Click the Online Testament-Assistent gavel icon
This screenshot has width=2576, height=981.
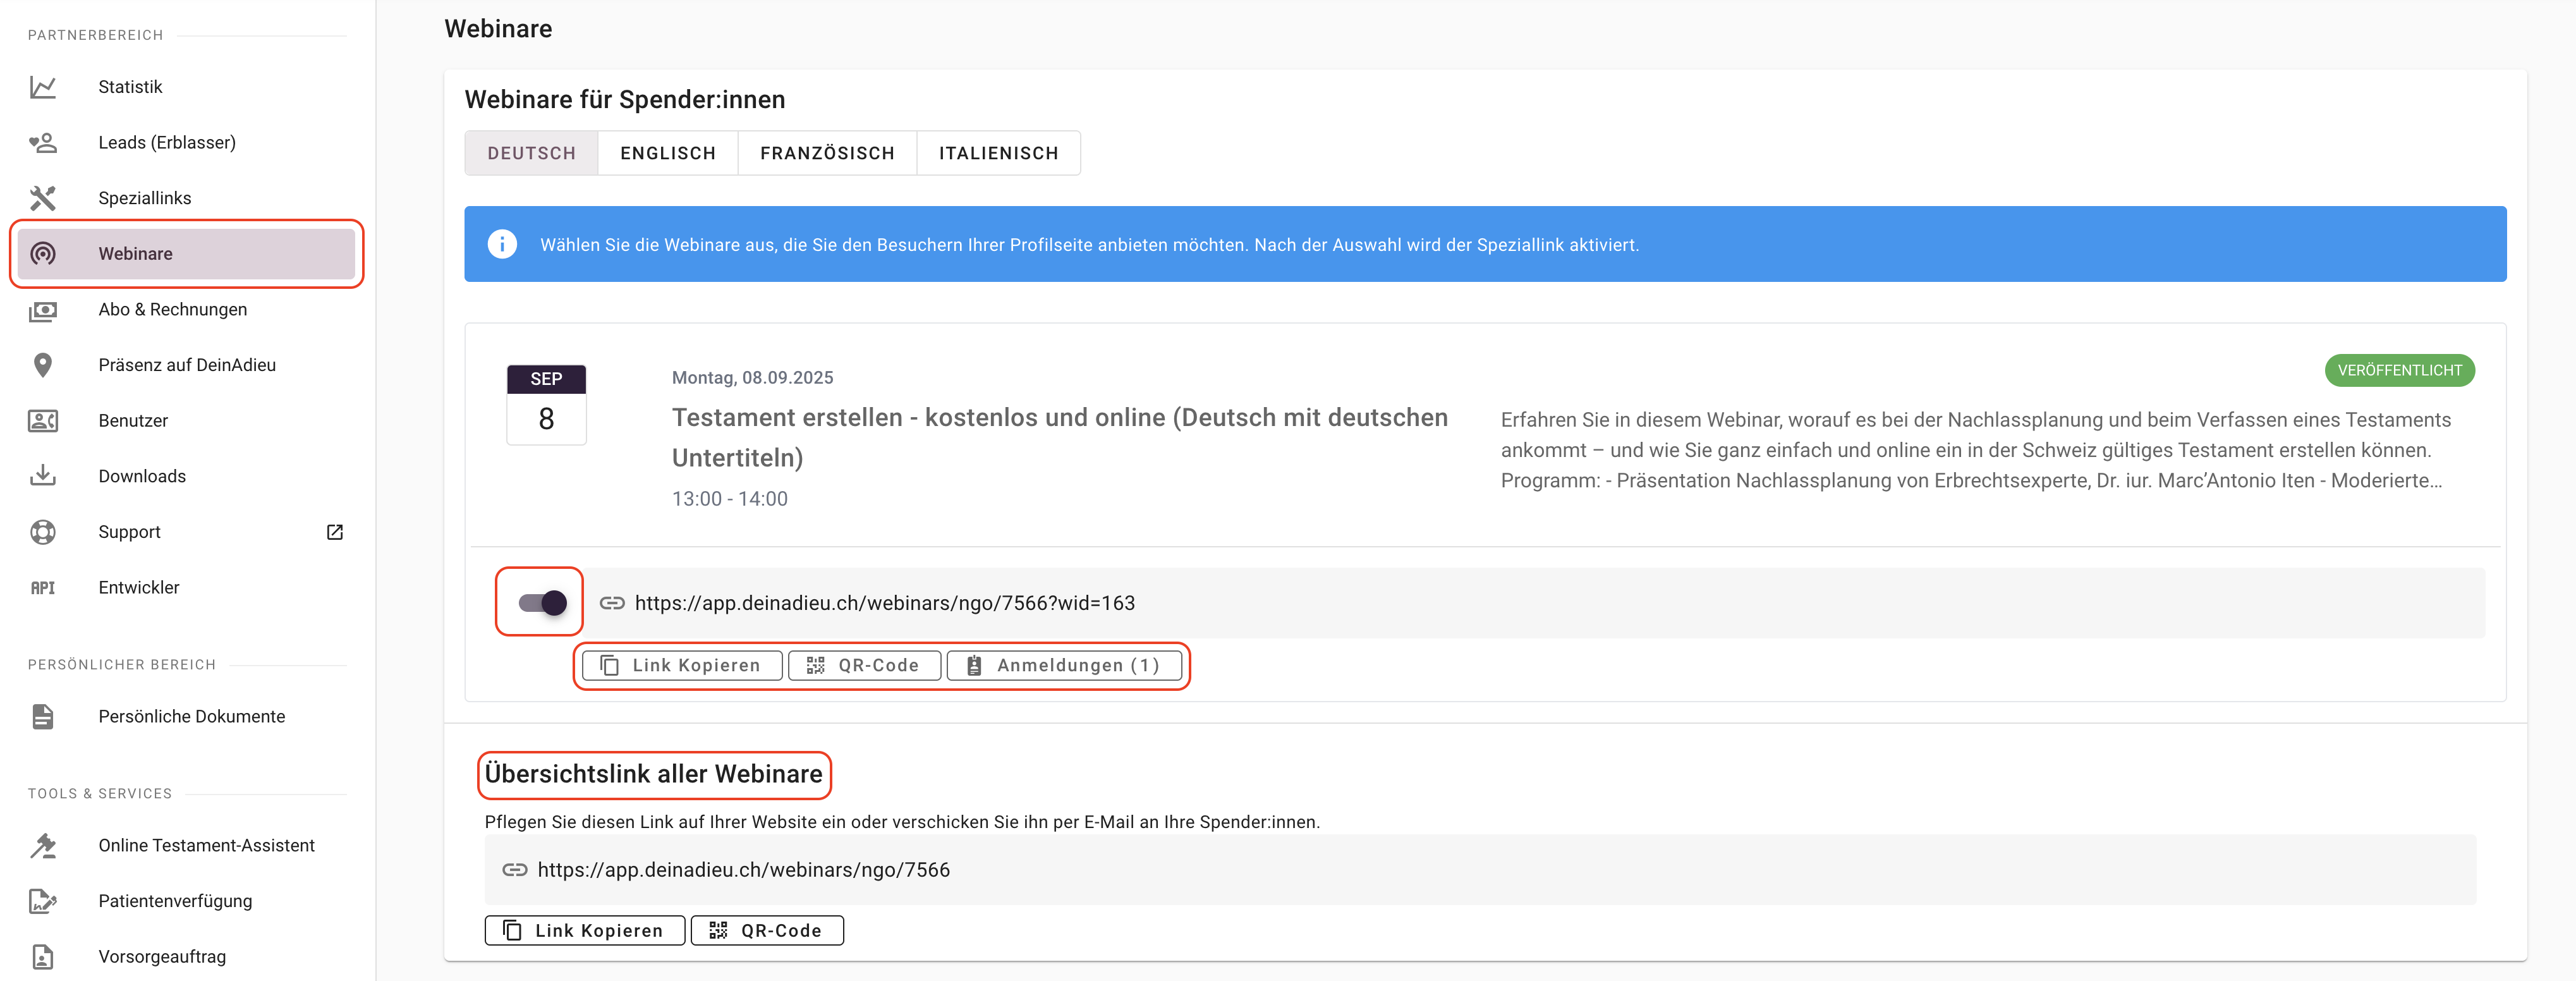(42, 846)
